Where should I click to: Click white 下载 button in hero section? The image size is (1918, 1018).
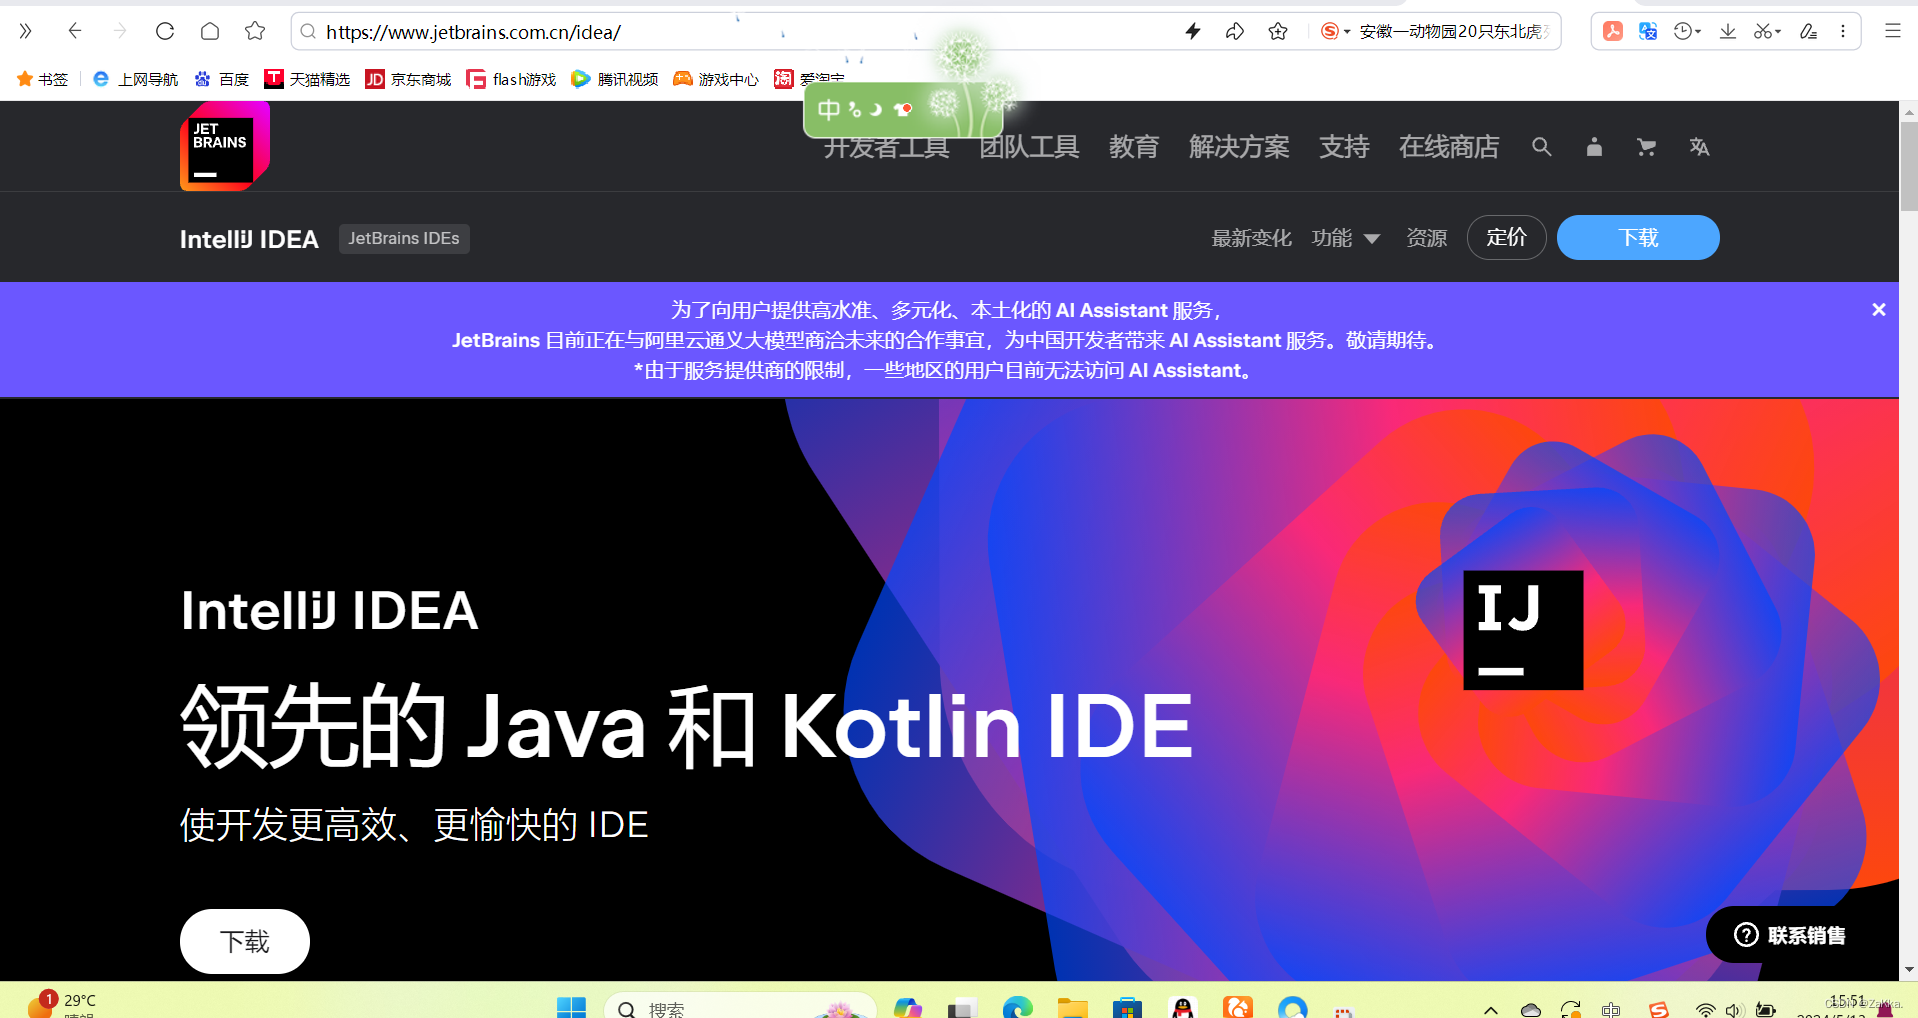(245, 941)
